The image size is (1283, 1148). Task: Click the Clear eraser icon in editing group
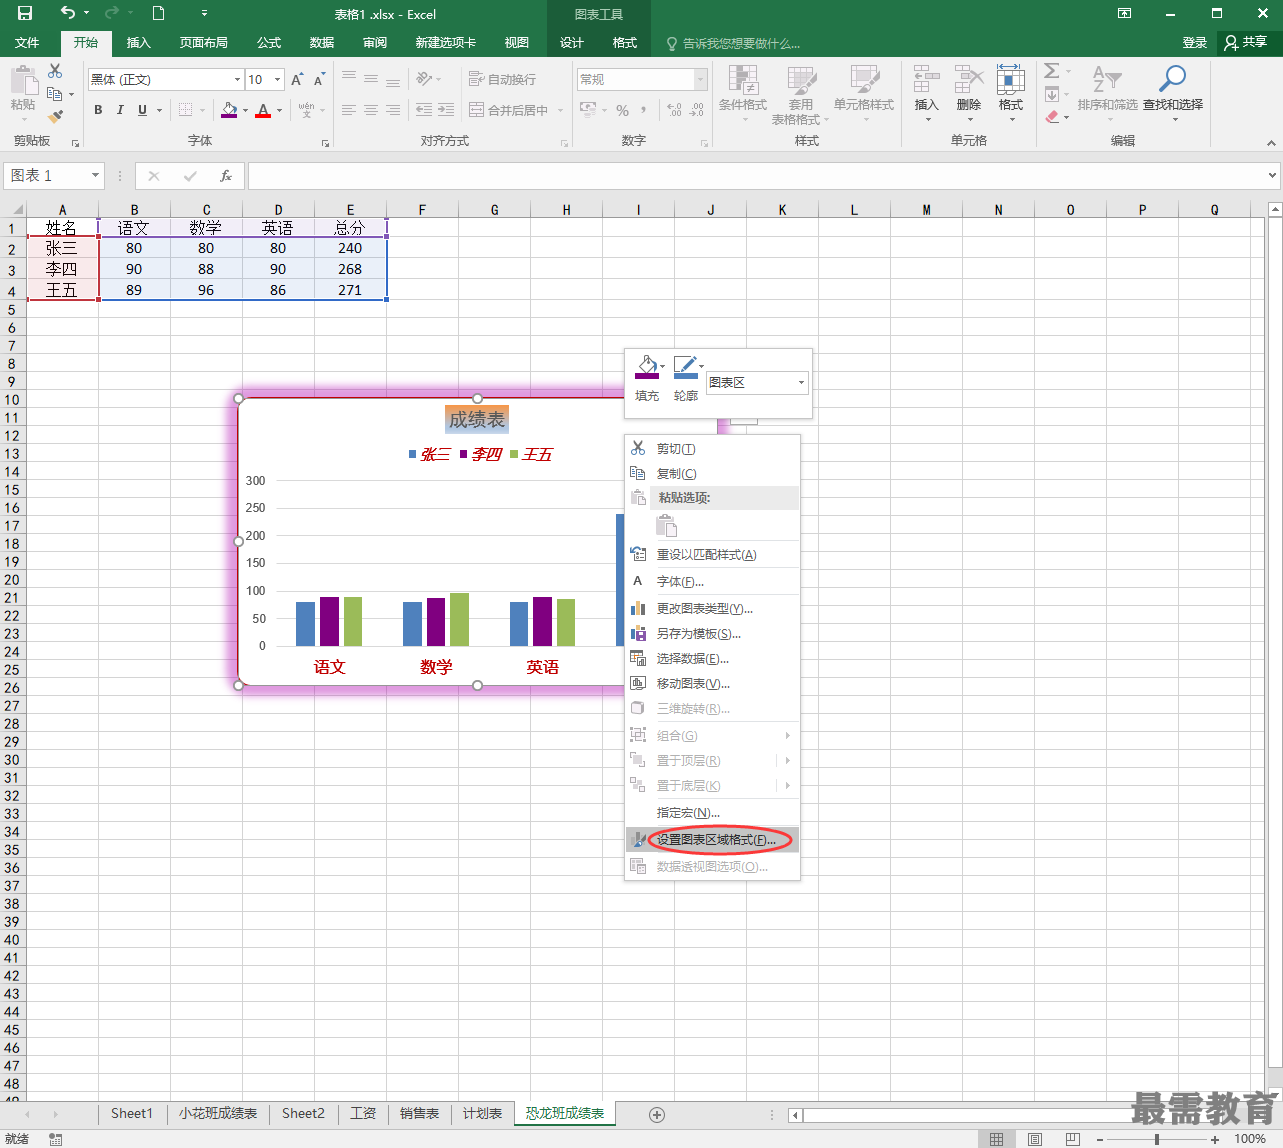(x=1052, y=116)
